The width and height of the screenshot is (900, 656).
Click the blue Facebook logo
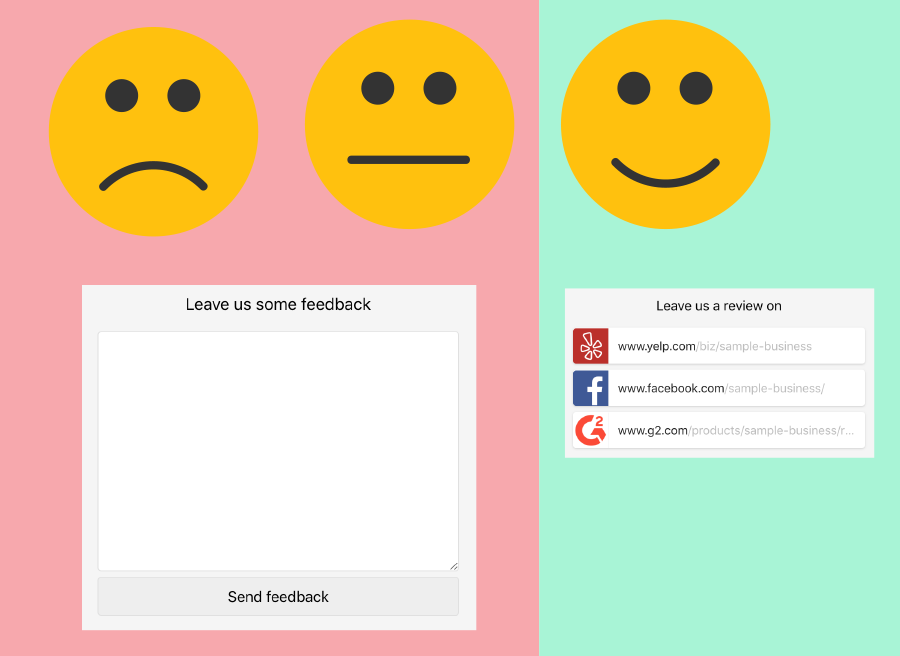[x=590, y=388]
